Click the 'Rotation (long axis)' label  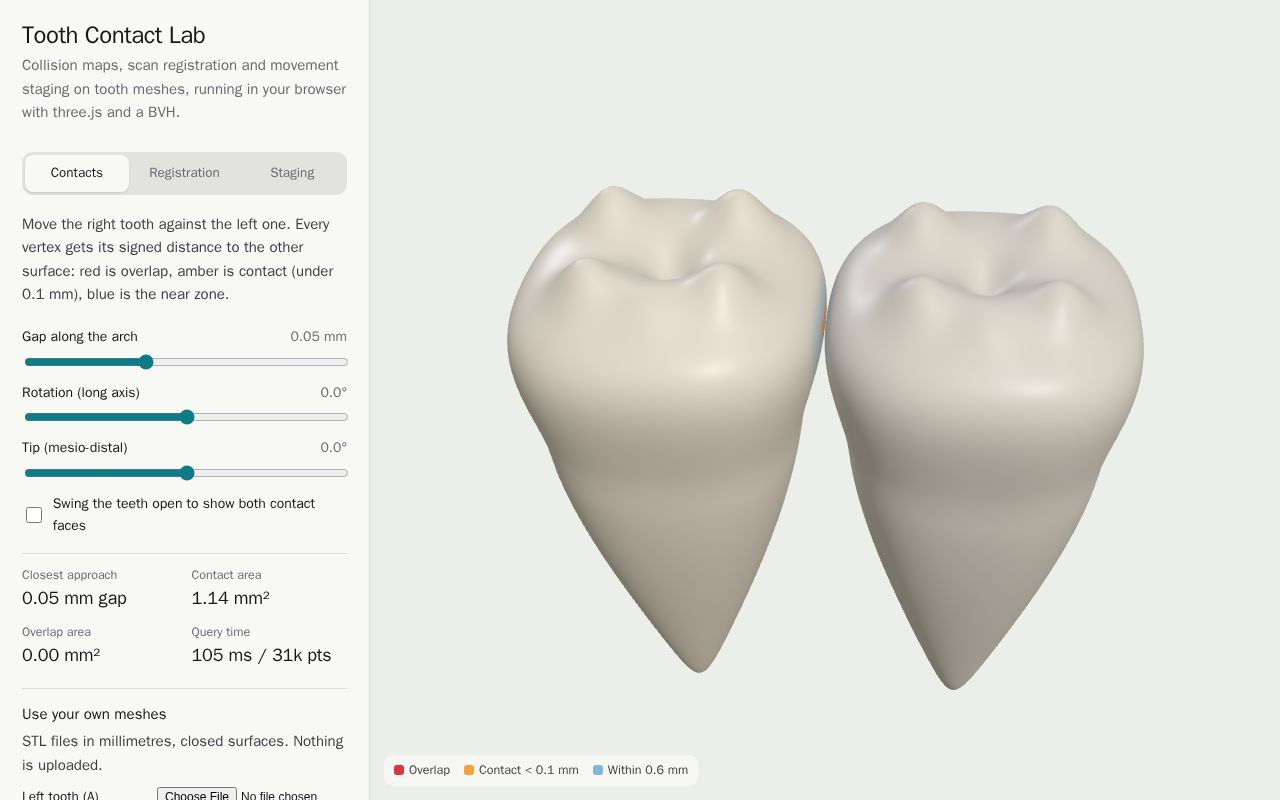point(81,392)
